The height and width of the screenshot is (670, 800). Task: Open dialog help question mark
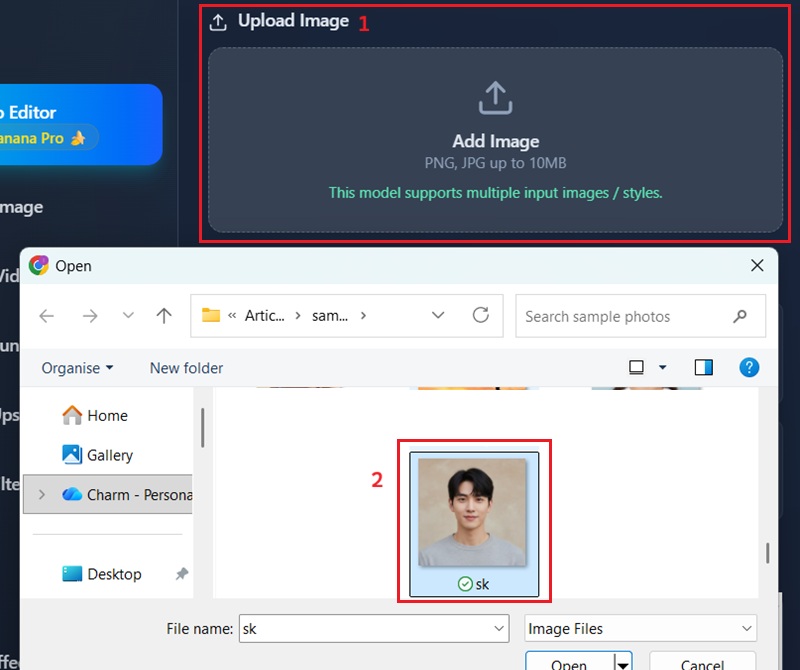pyautogui.click(x=749, y=367)
